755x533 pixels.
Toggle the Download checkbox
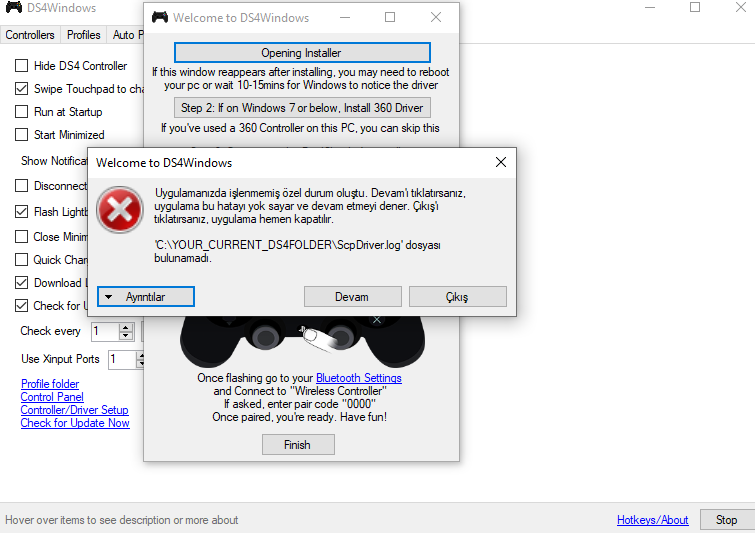click(x=22, y=283)
